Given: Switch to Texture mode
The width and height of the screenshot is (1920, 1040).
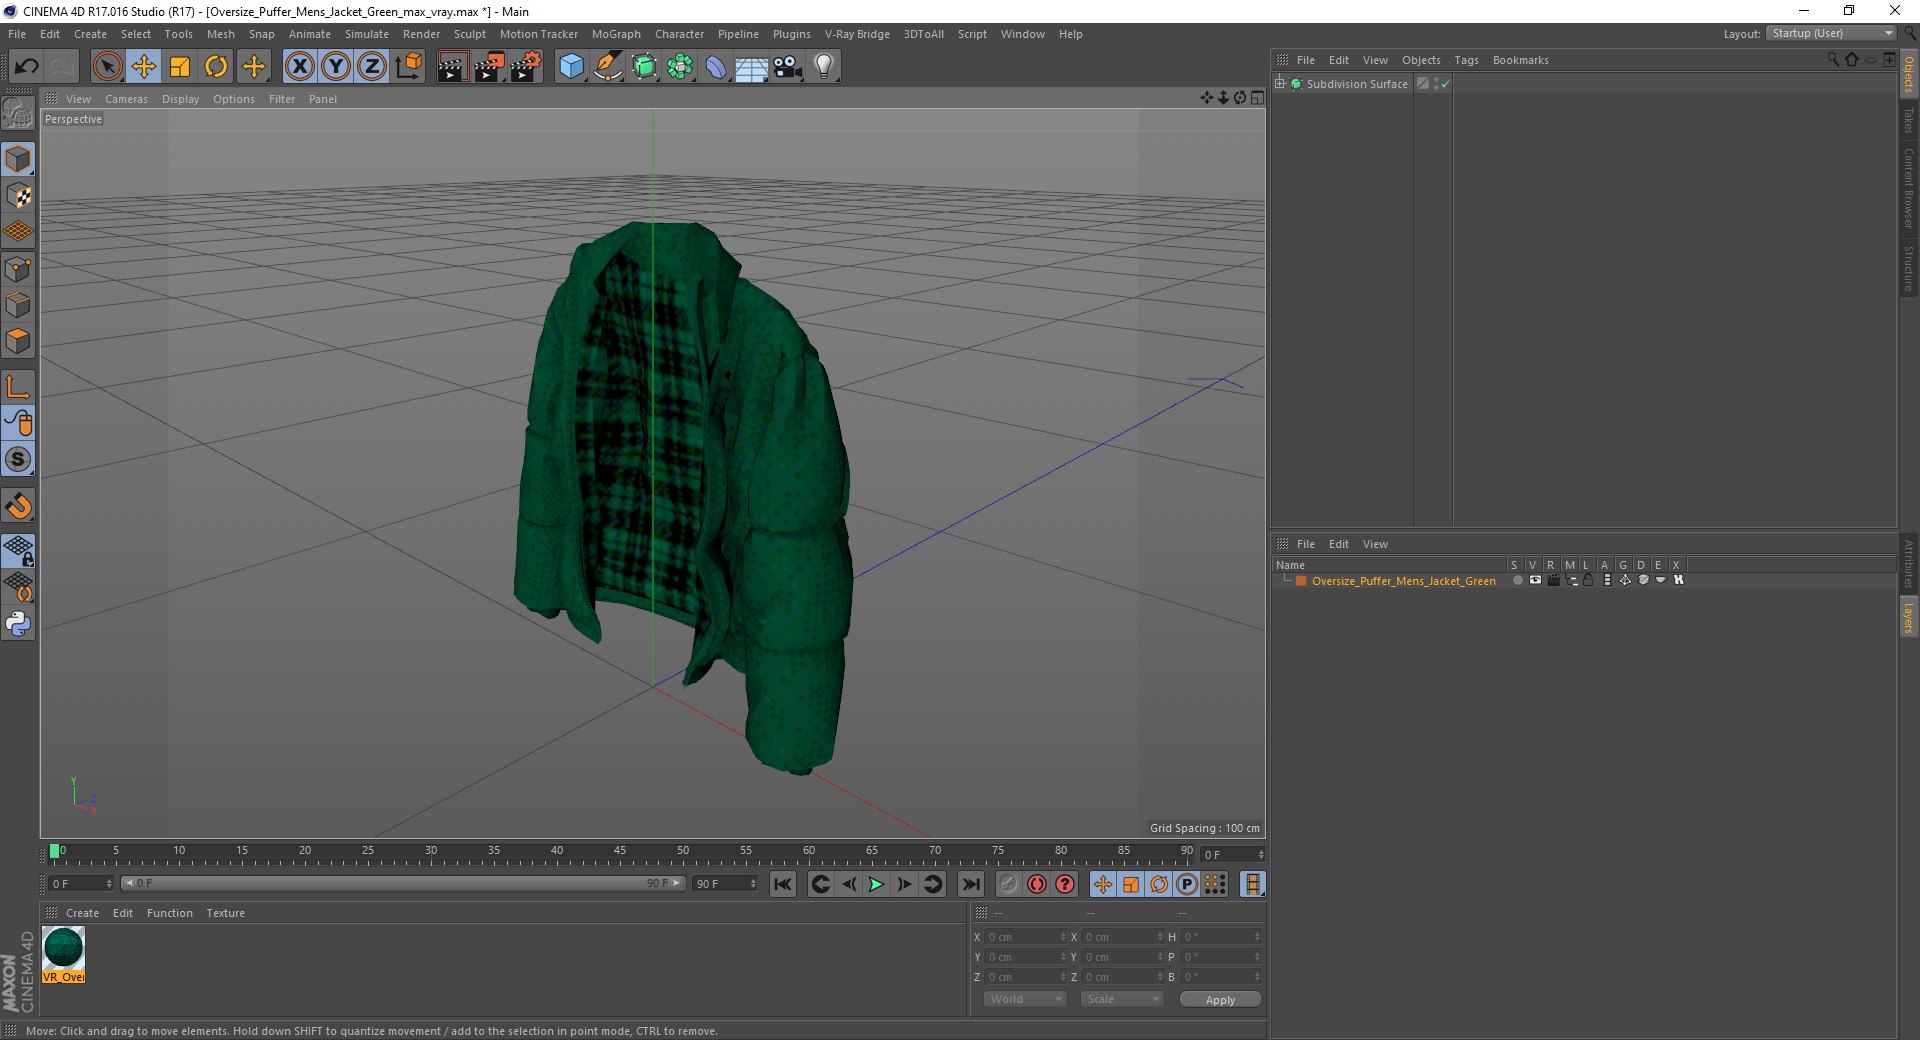Looking at the screenshot, I should tap(18, 196).
